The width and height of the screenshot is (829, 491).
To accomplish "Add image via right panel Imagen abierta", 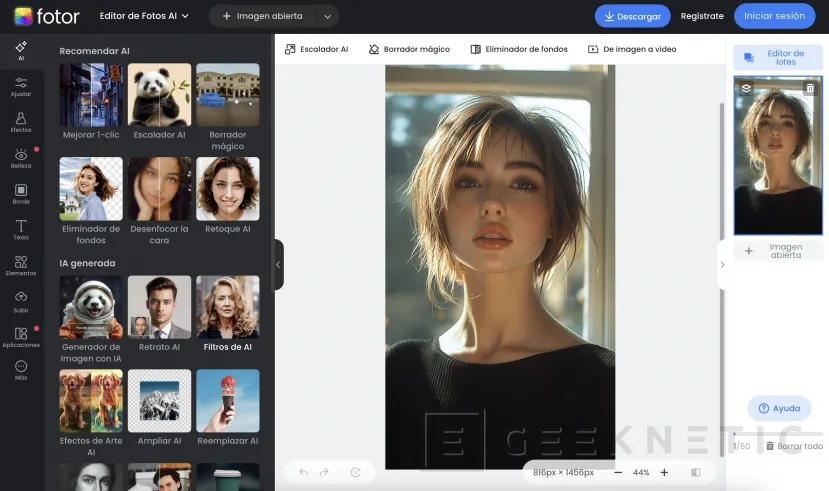I will click(x=778, y=251).
